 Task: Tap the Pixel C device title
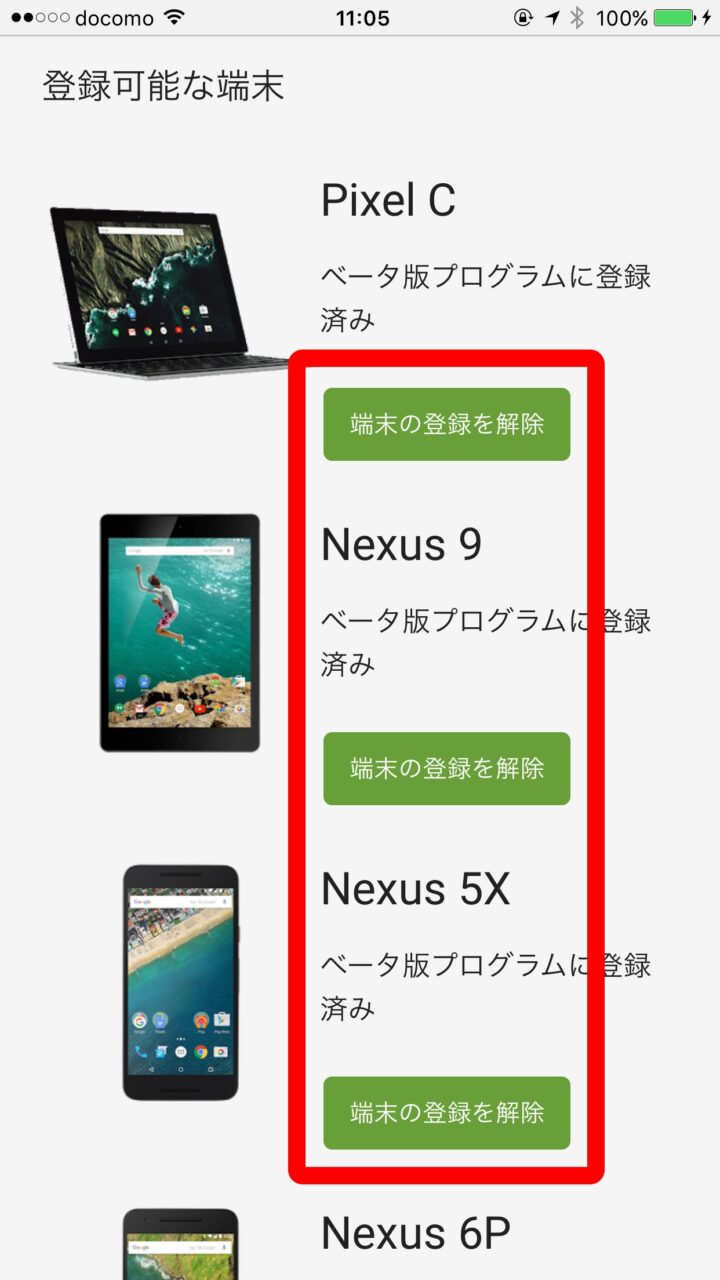[388, 200]
